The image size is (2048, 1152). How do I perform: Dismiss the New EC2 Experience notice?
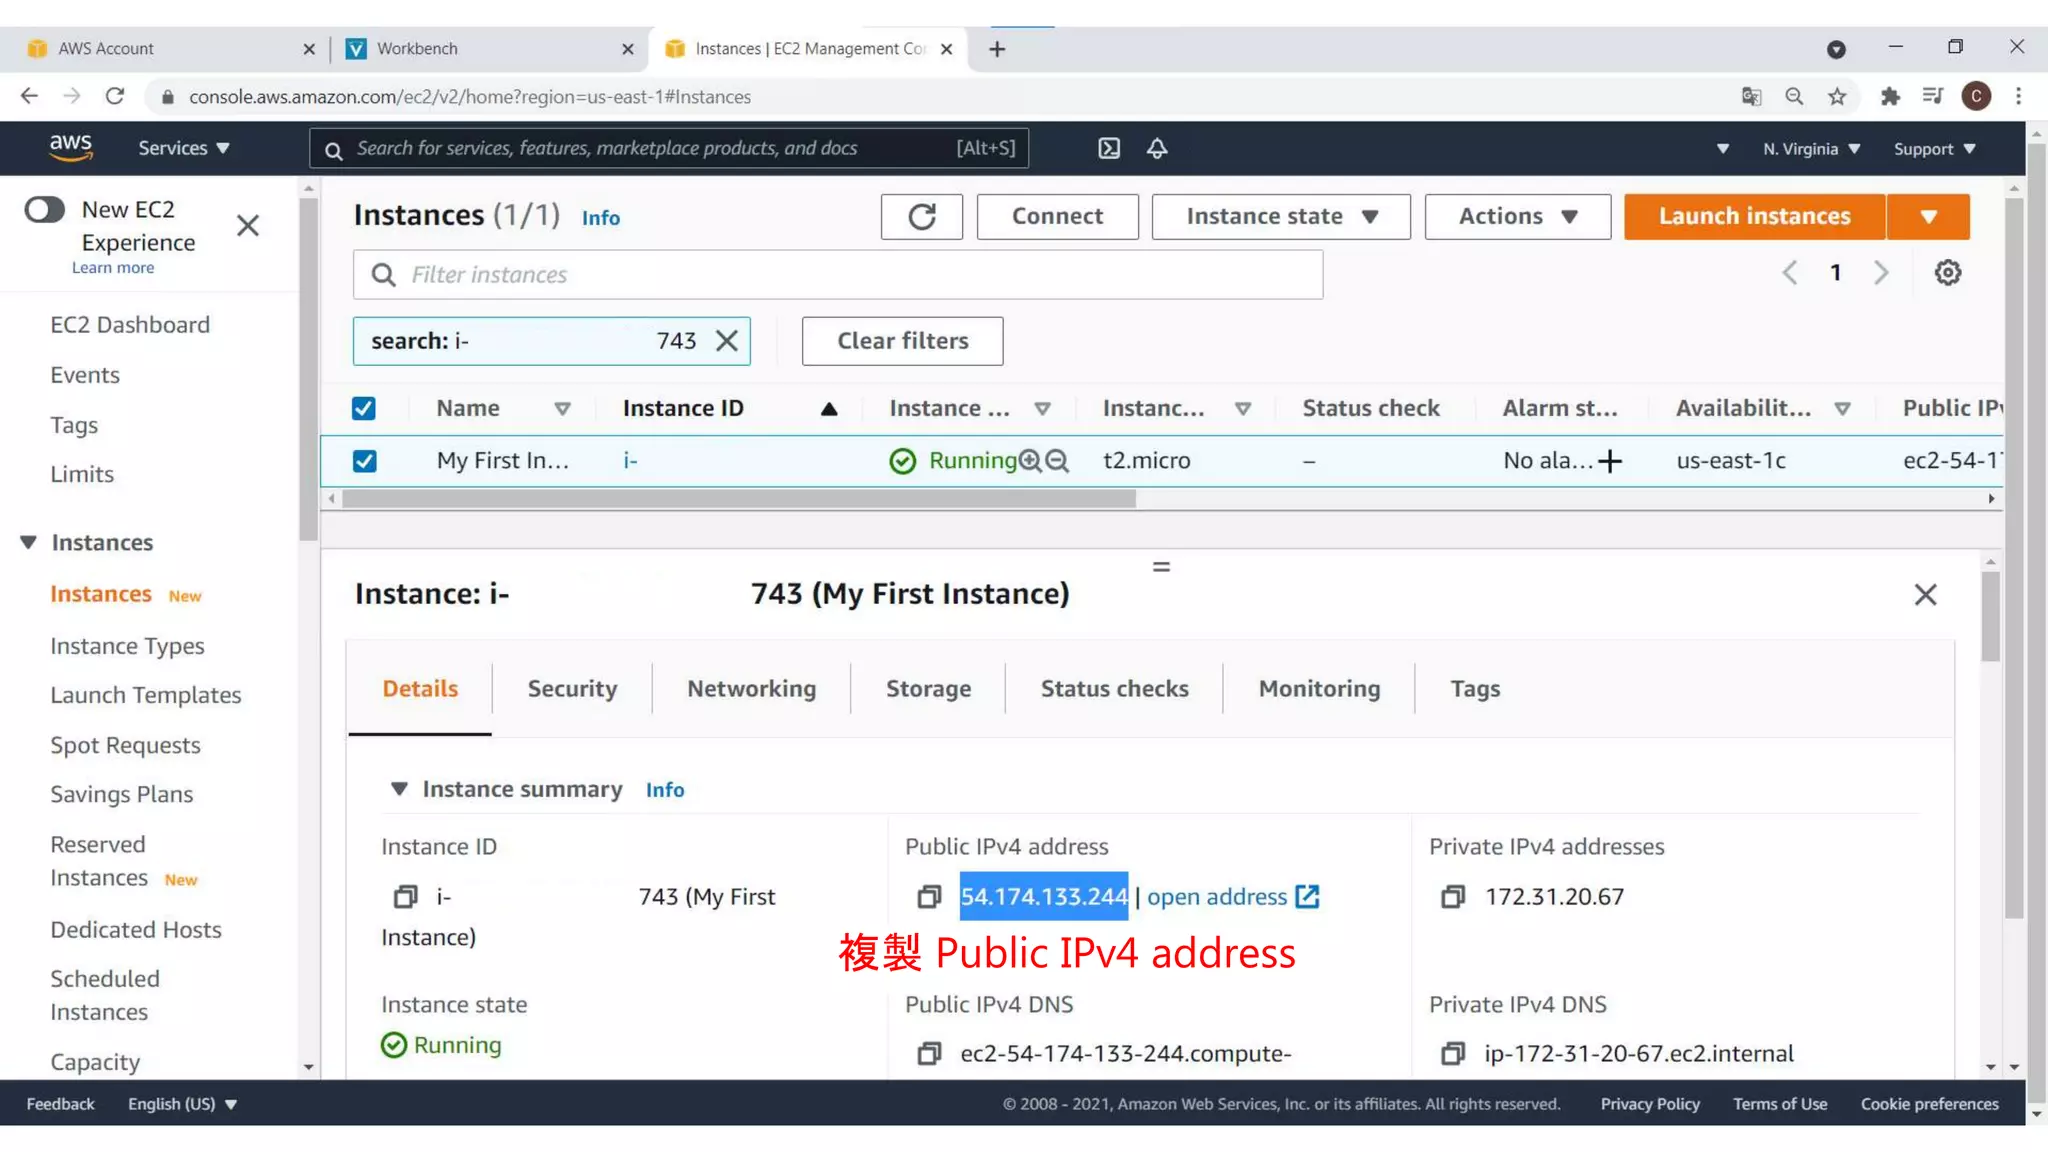(x=248, y=226)
